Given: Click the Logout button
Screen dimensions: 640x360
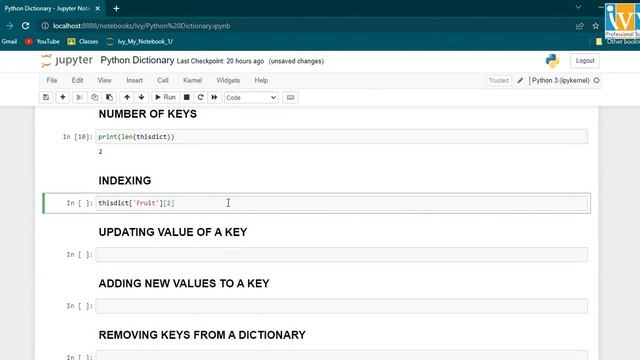Looking at the screenshot, I should point(585,61).
